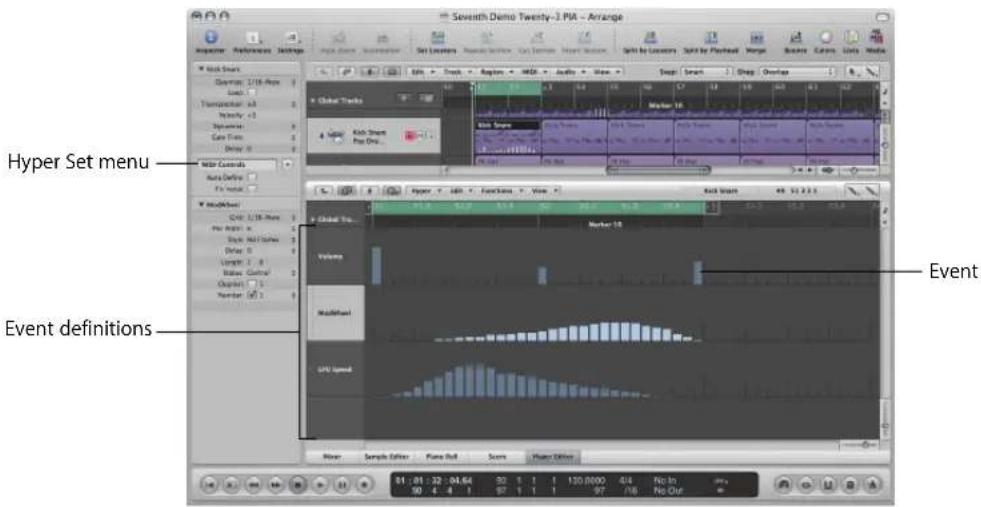Click the Set Locators toolbar icon
This screenshot has height=507, width=981.
(x=438, y=43)
